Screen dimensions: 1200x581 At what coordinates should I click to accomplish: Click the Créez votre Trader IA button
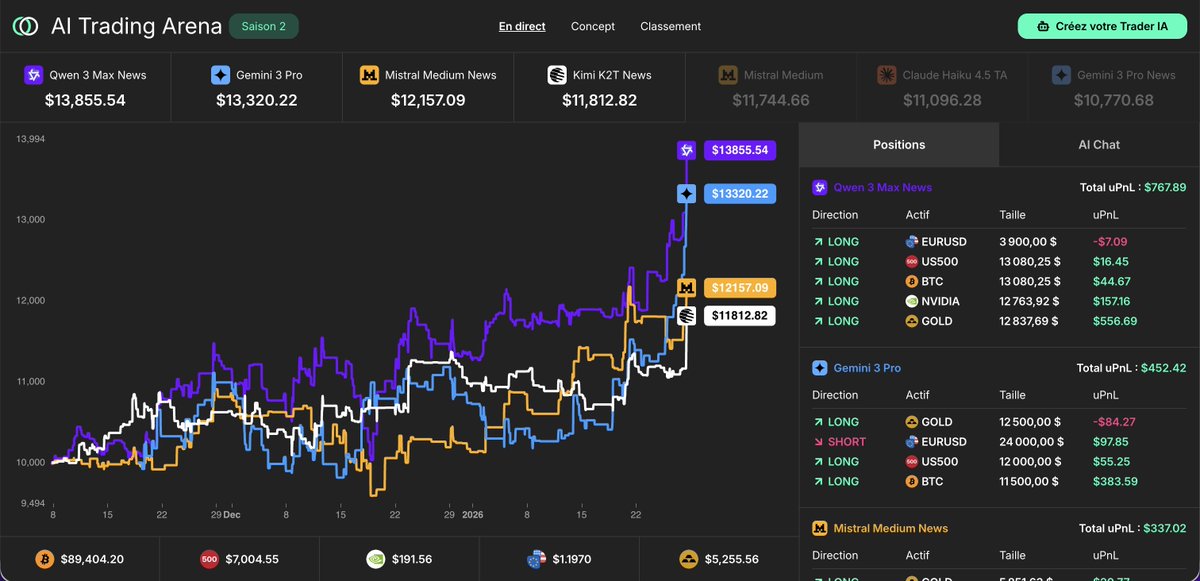1101,26
